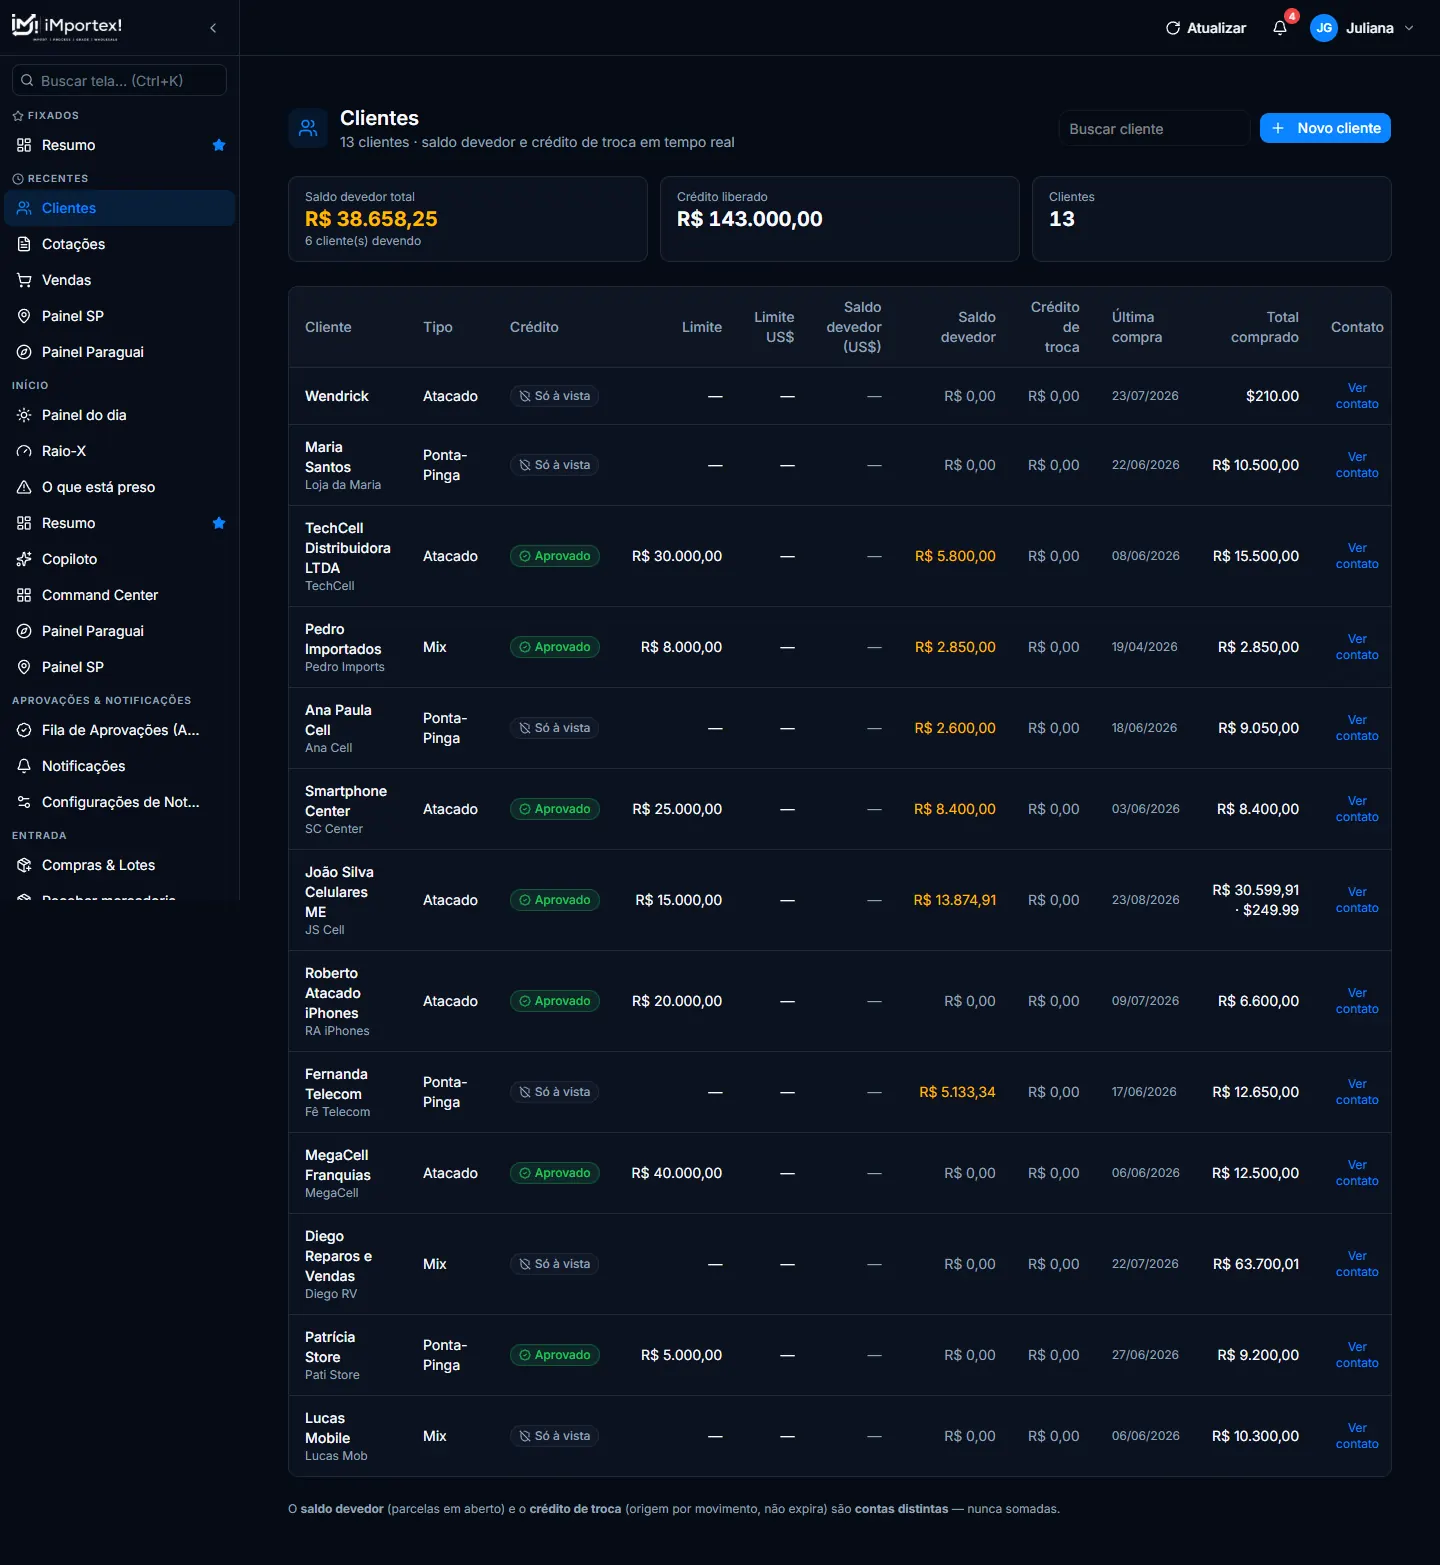The height and width of the screenshot is (1565, 1440).
Task: Click the Copiloto sparkle icon
Action: (24, 559)
